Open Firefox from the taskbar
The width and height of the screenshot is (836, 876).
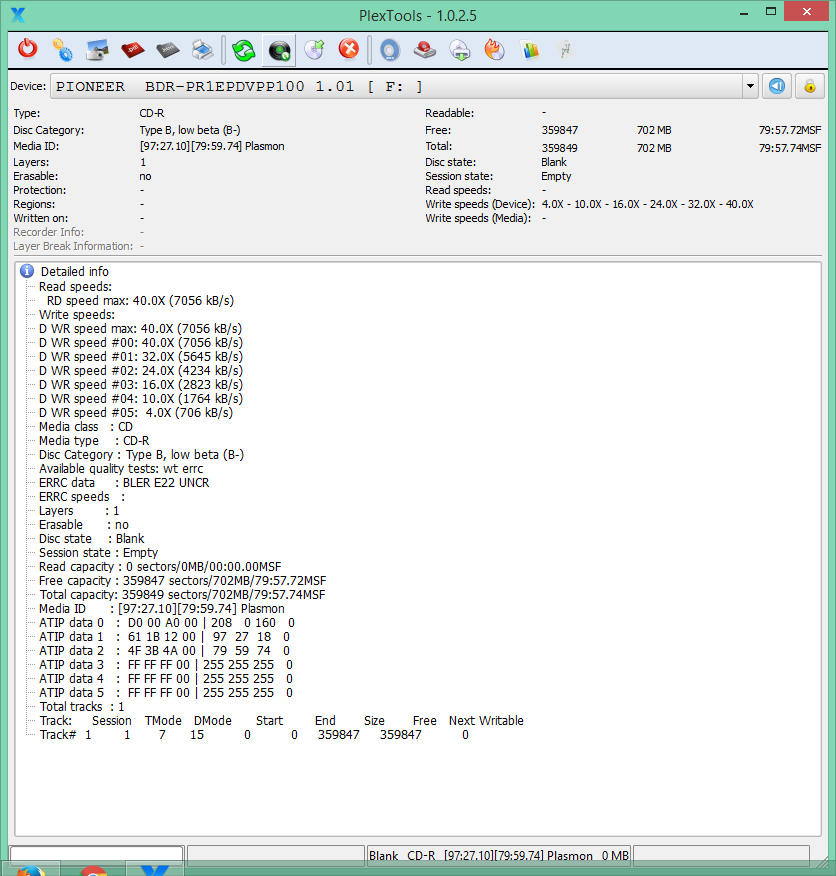tap(31, 869)
